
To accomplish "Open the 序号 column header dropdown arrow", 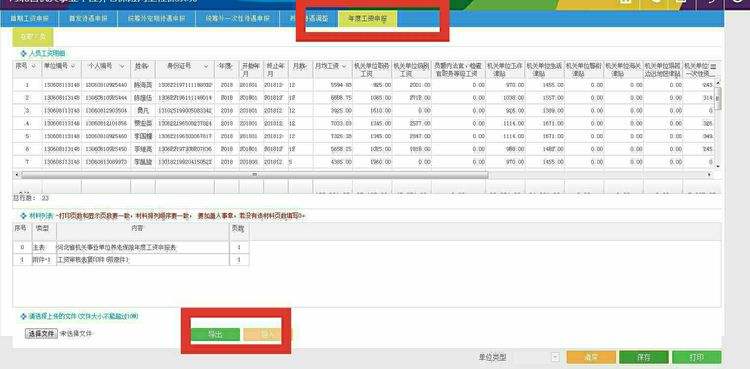I will click(x=33, y=66).
